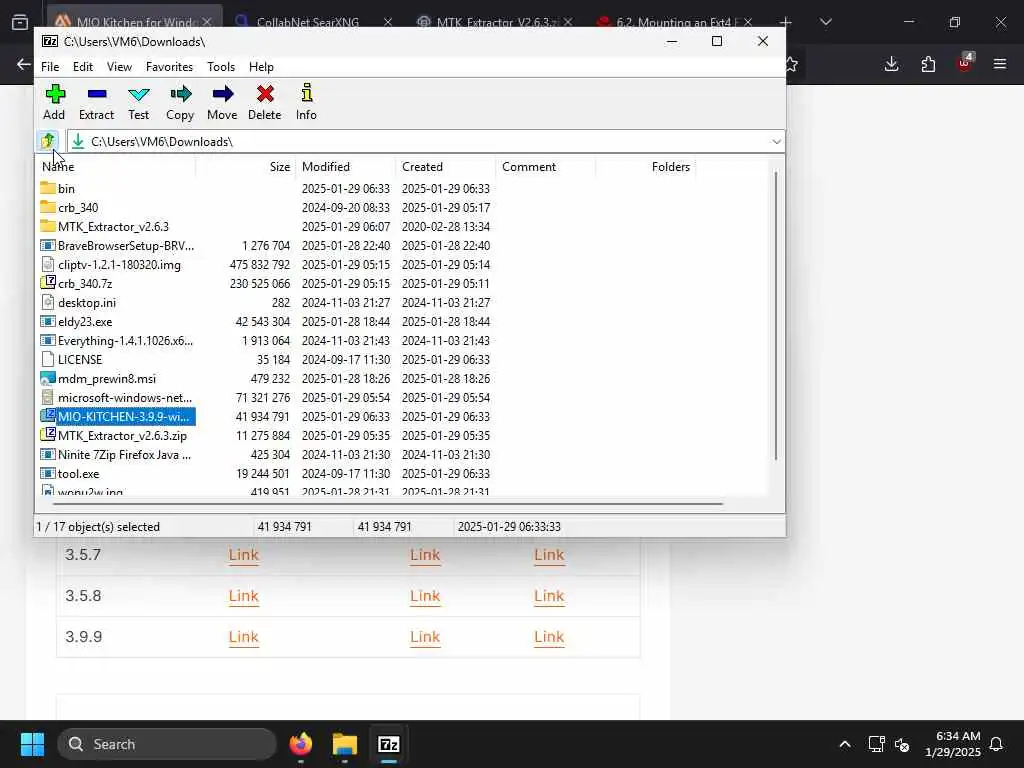This screenshot has width=1024, height=768.
Task: Open the notifications bell icon
Action: pos(996,744)
